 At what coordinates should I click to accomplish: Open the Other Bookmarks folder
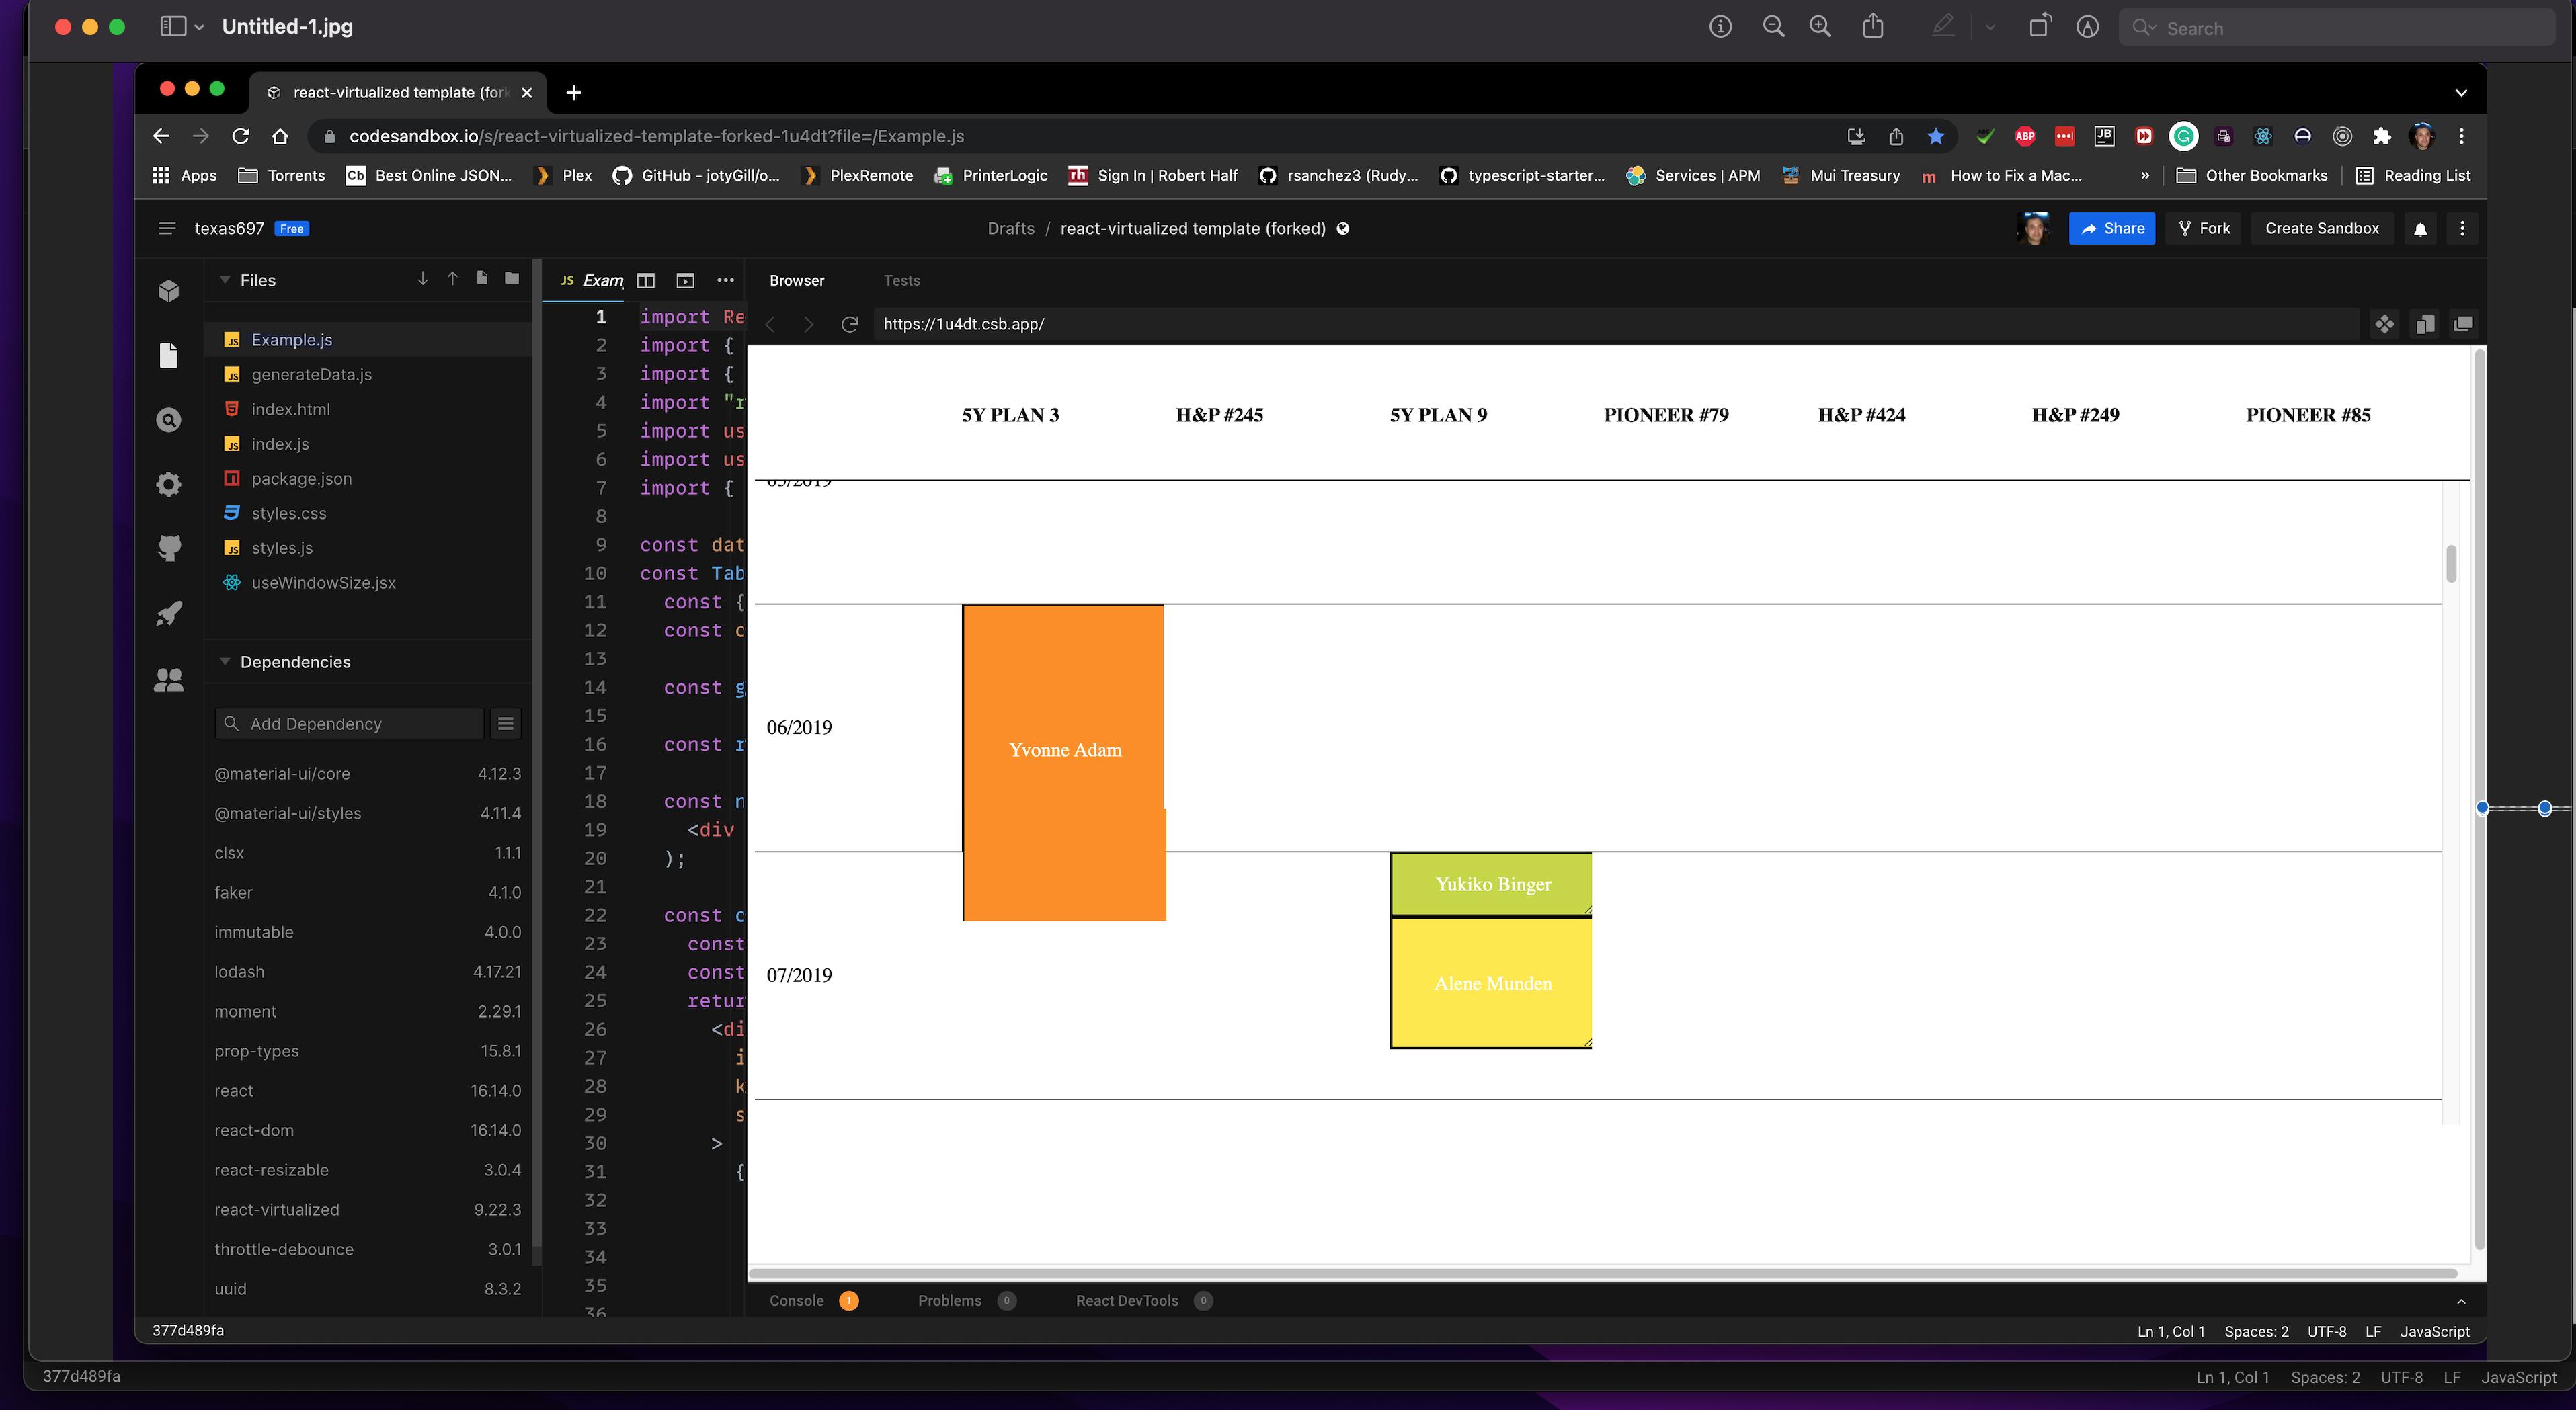point(2252,175)
